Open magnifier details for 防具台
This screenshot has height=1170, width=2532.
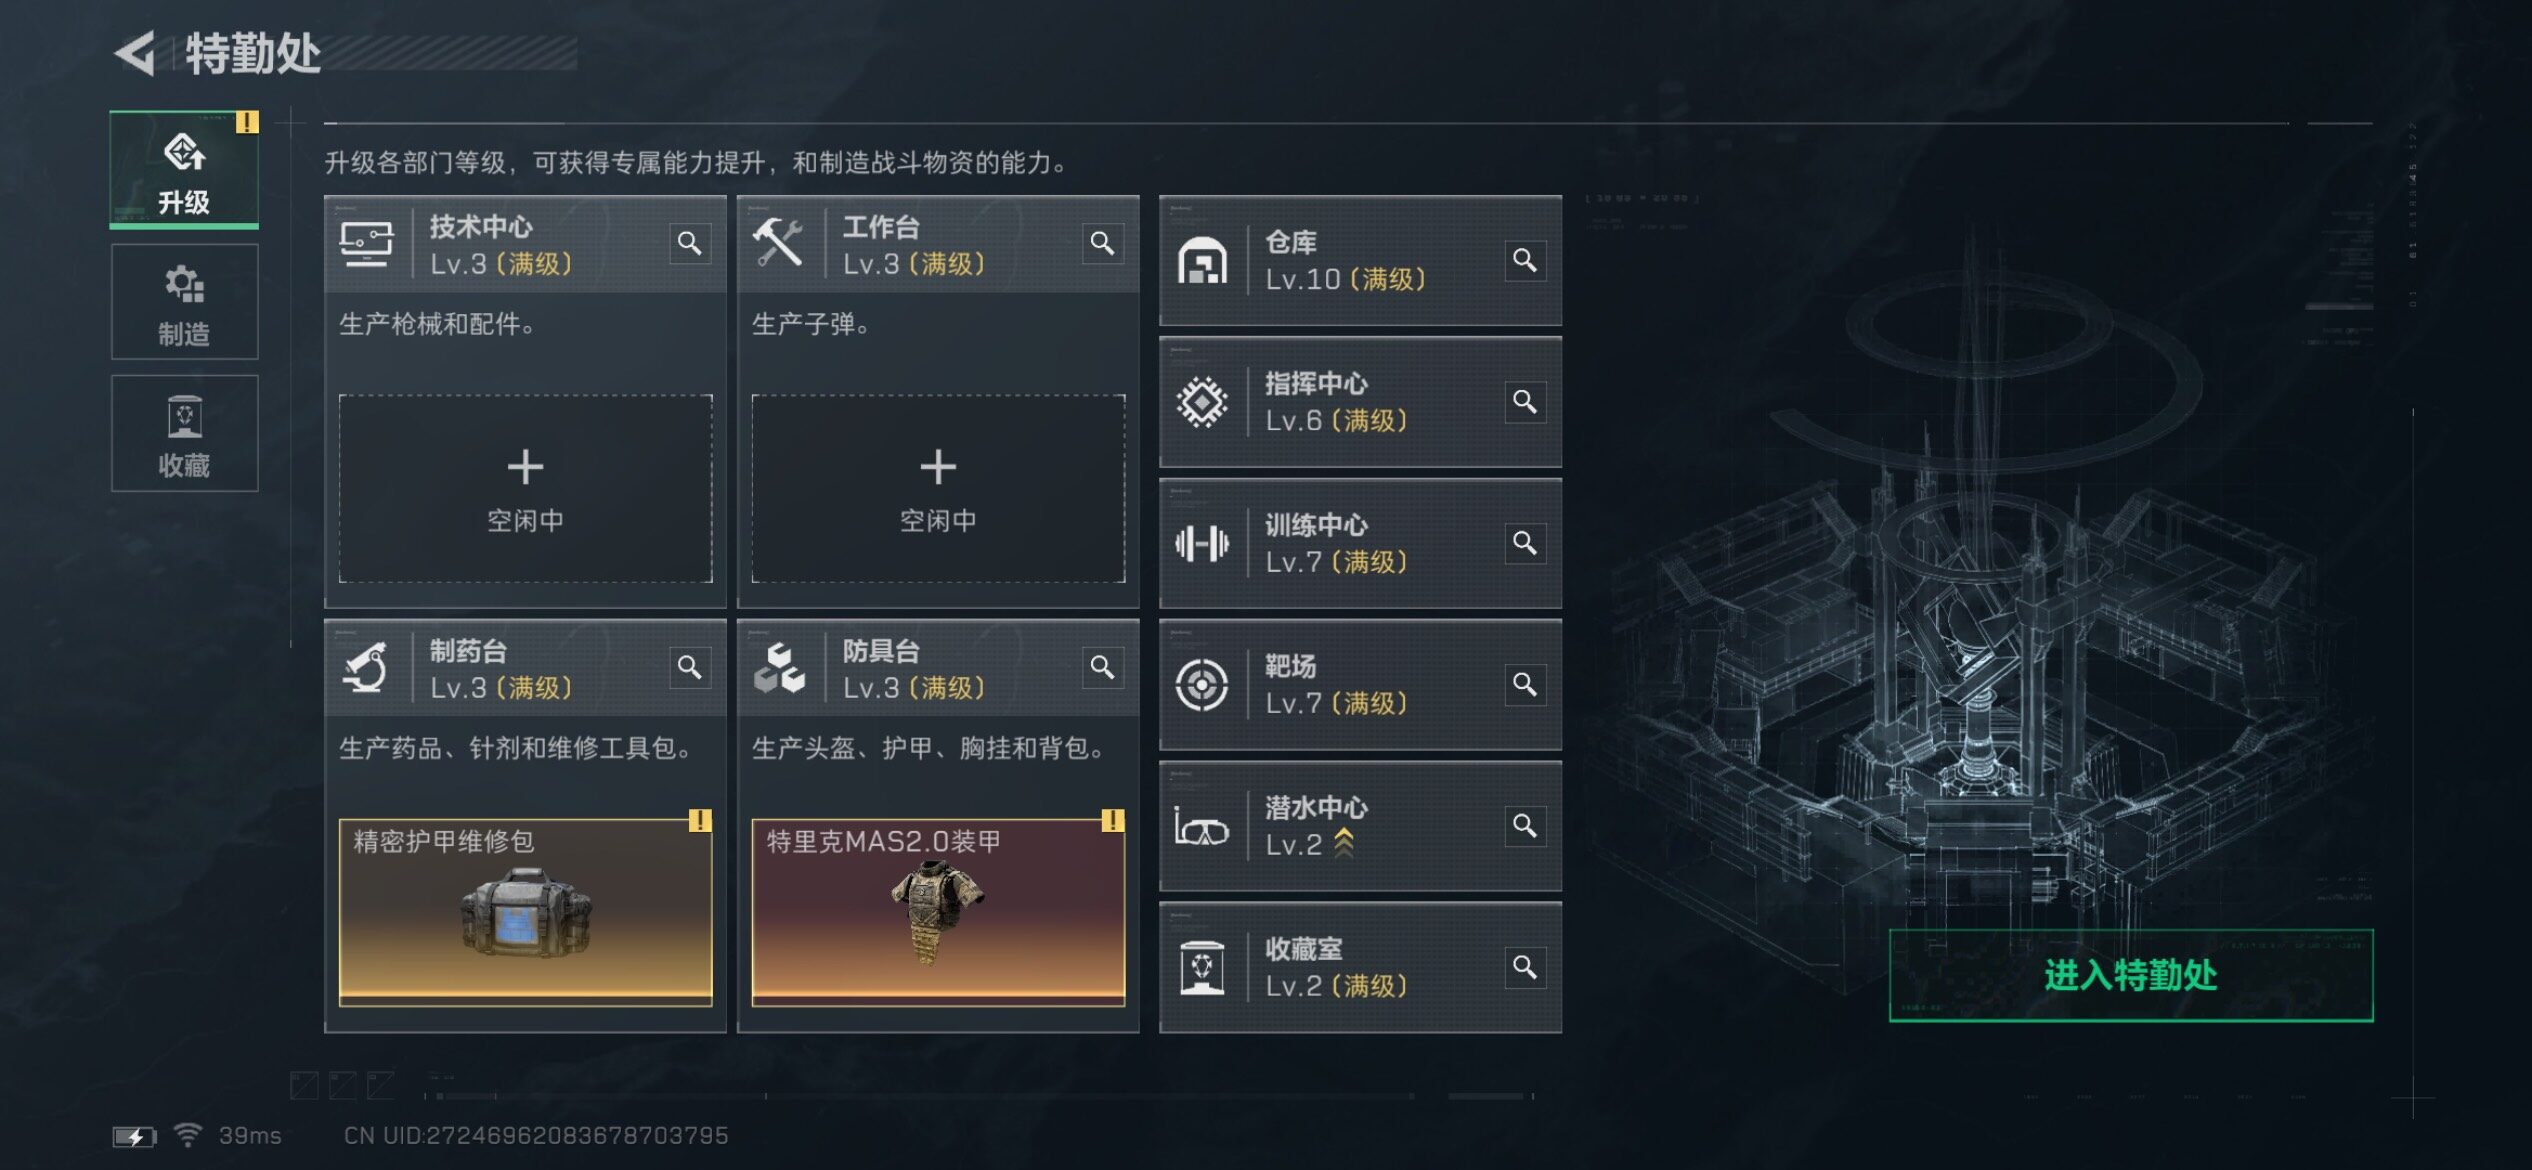pyautogui.click(x=1102, y=667)
